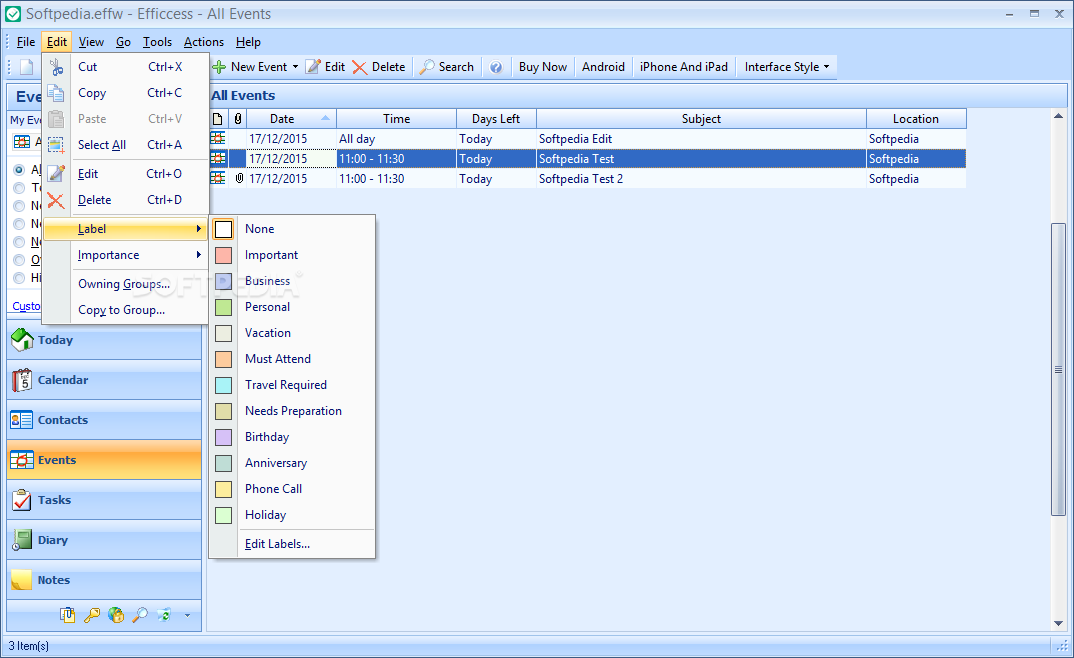
Task: Expand the Label submenu
Action: point(125,229)
